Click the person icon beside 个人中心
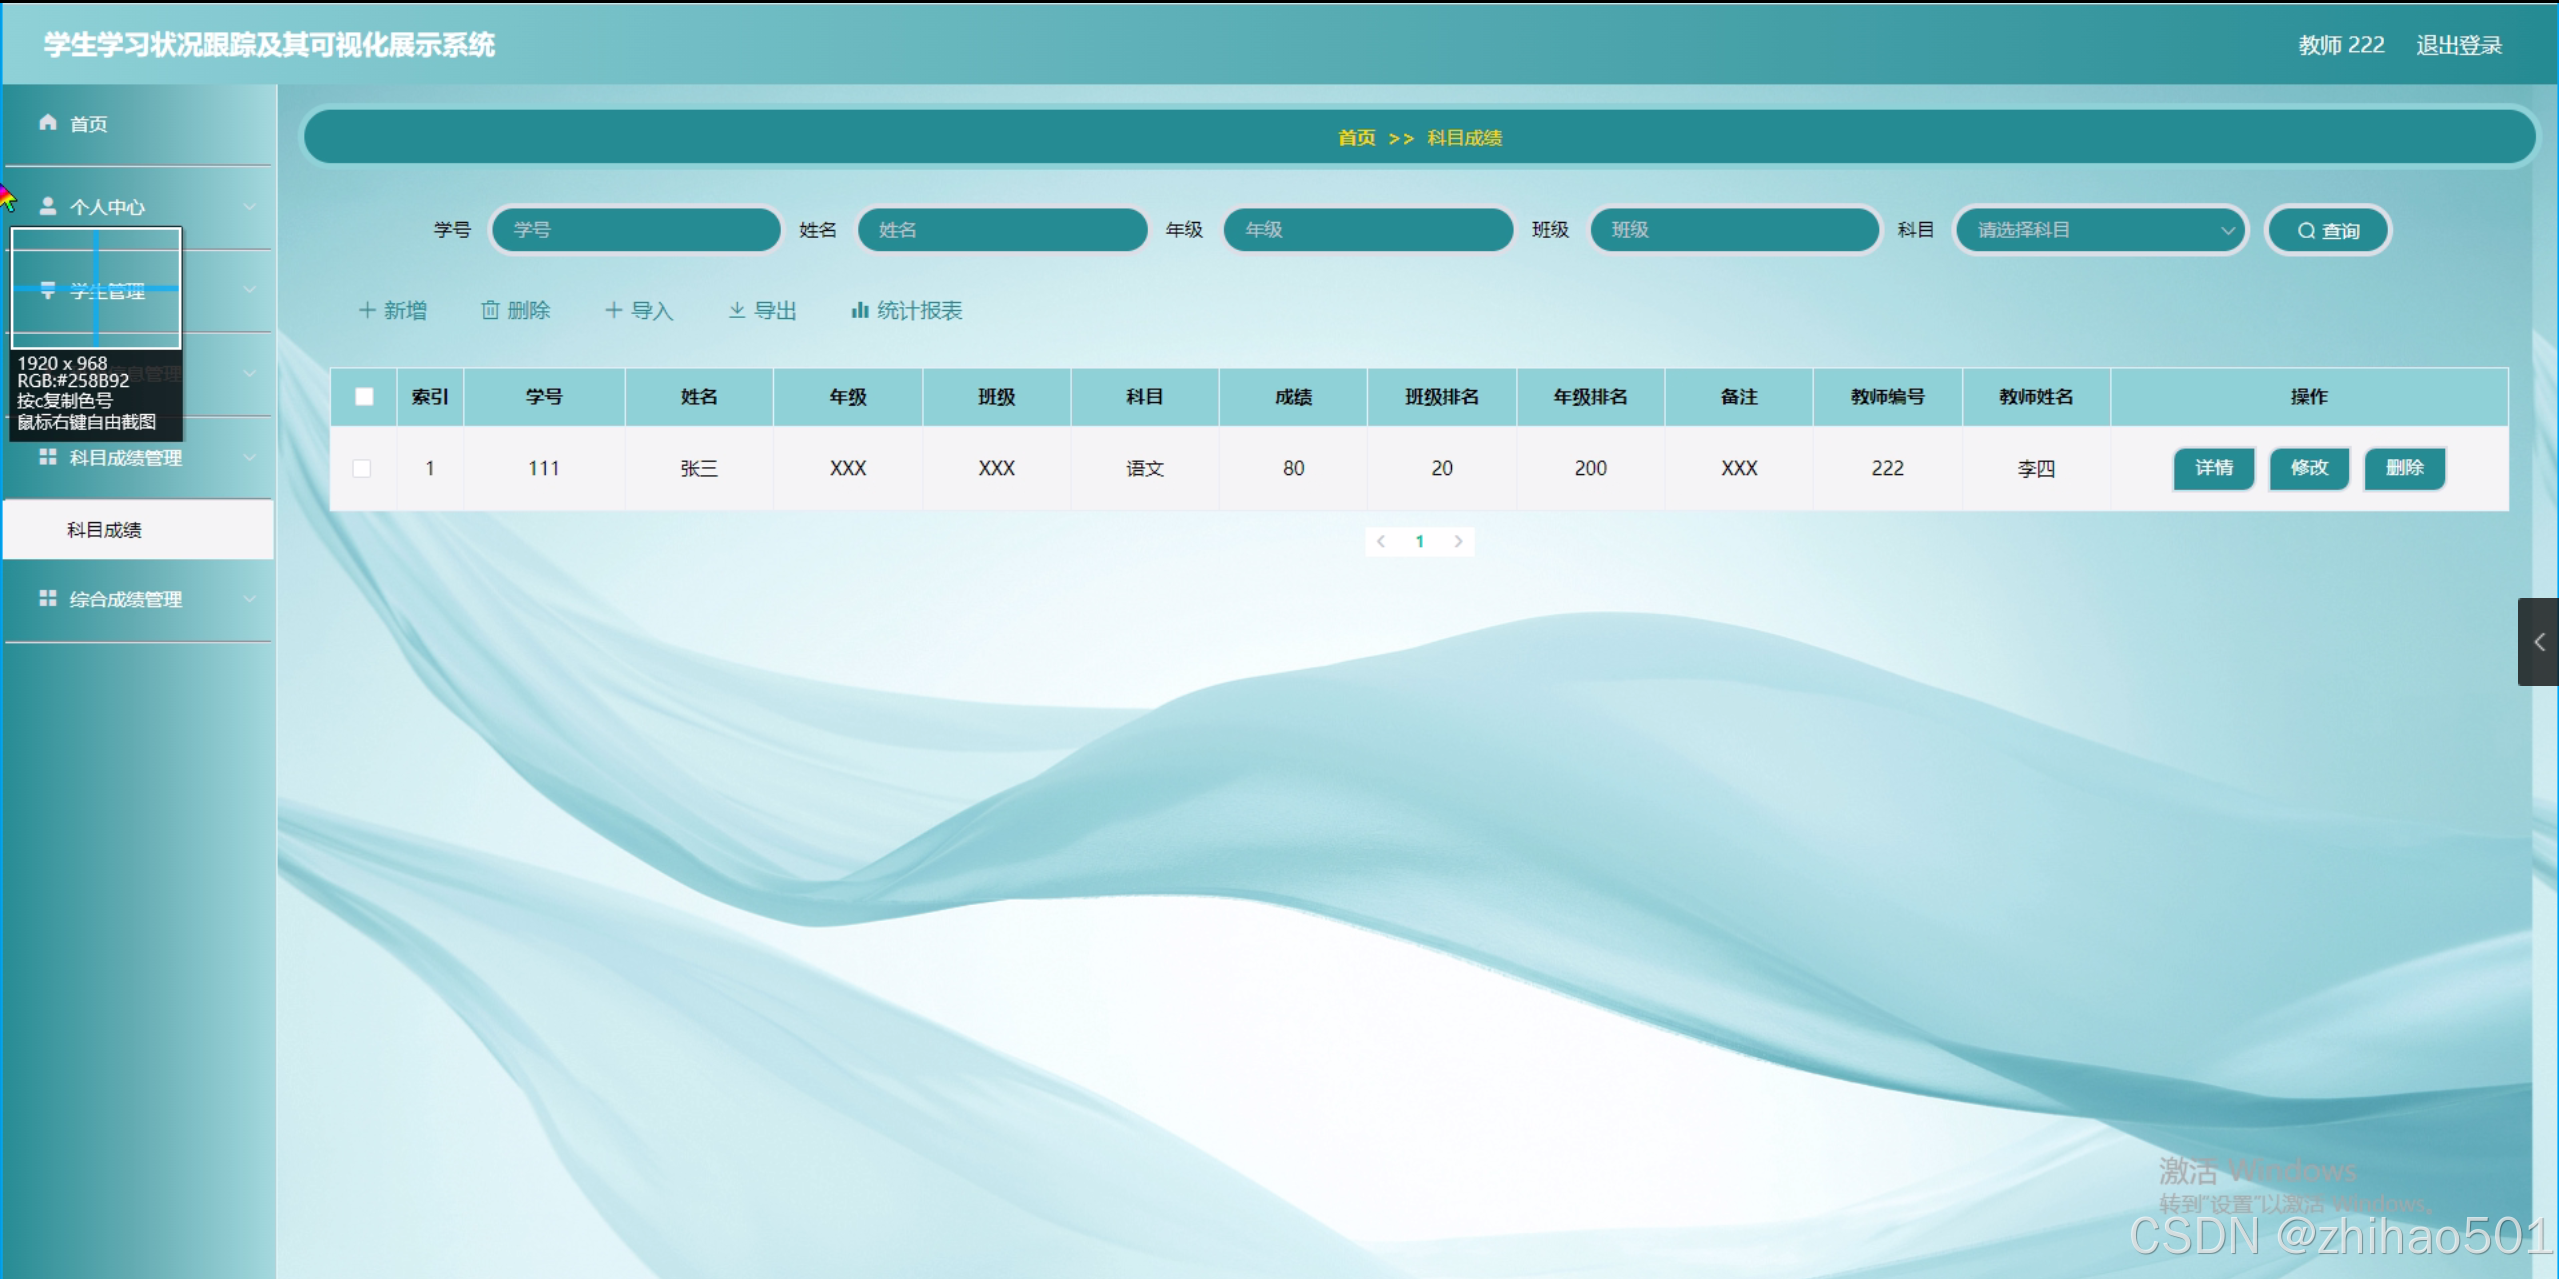2559x1279 pixels. click(x=47, y=206)
